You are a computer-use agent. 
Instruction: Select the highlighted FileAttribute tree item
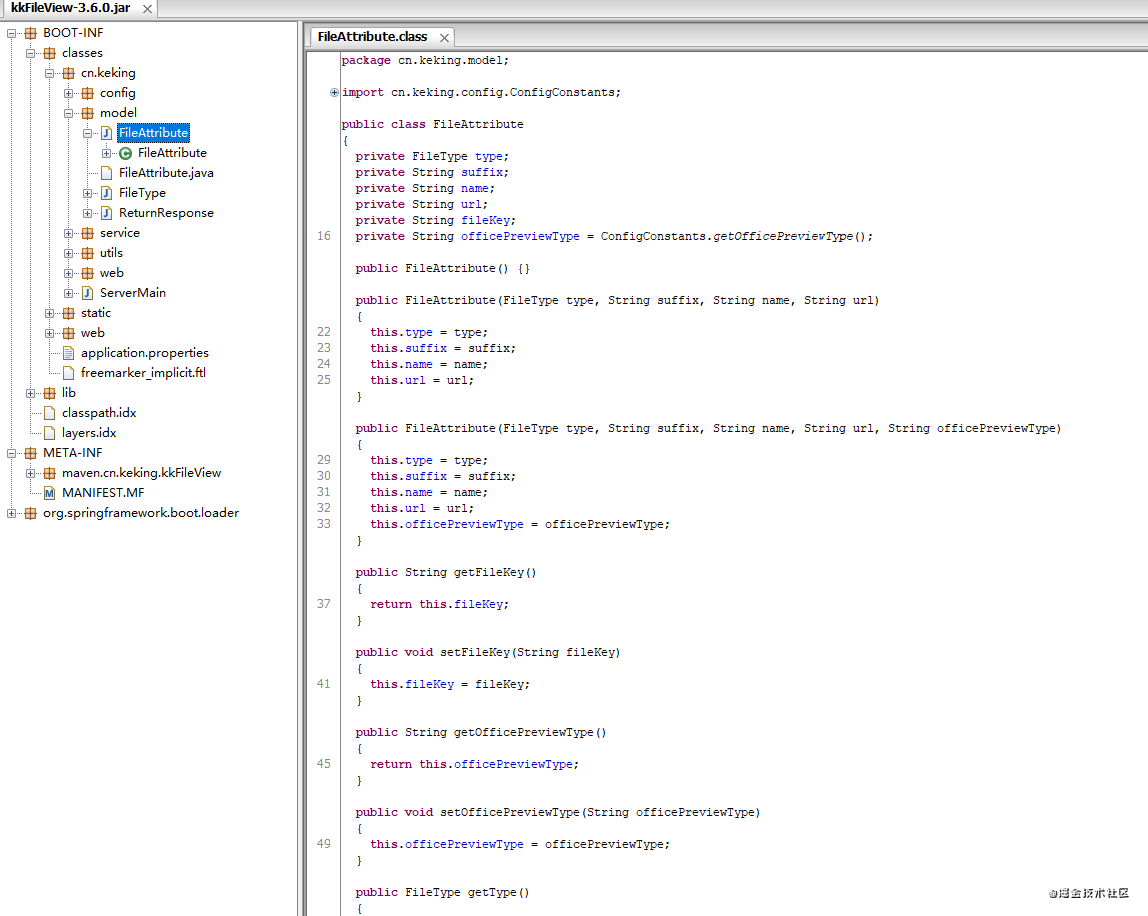pos(154,133)
